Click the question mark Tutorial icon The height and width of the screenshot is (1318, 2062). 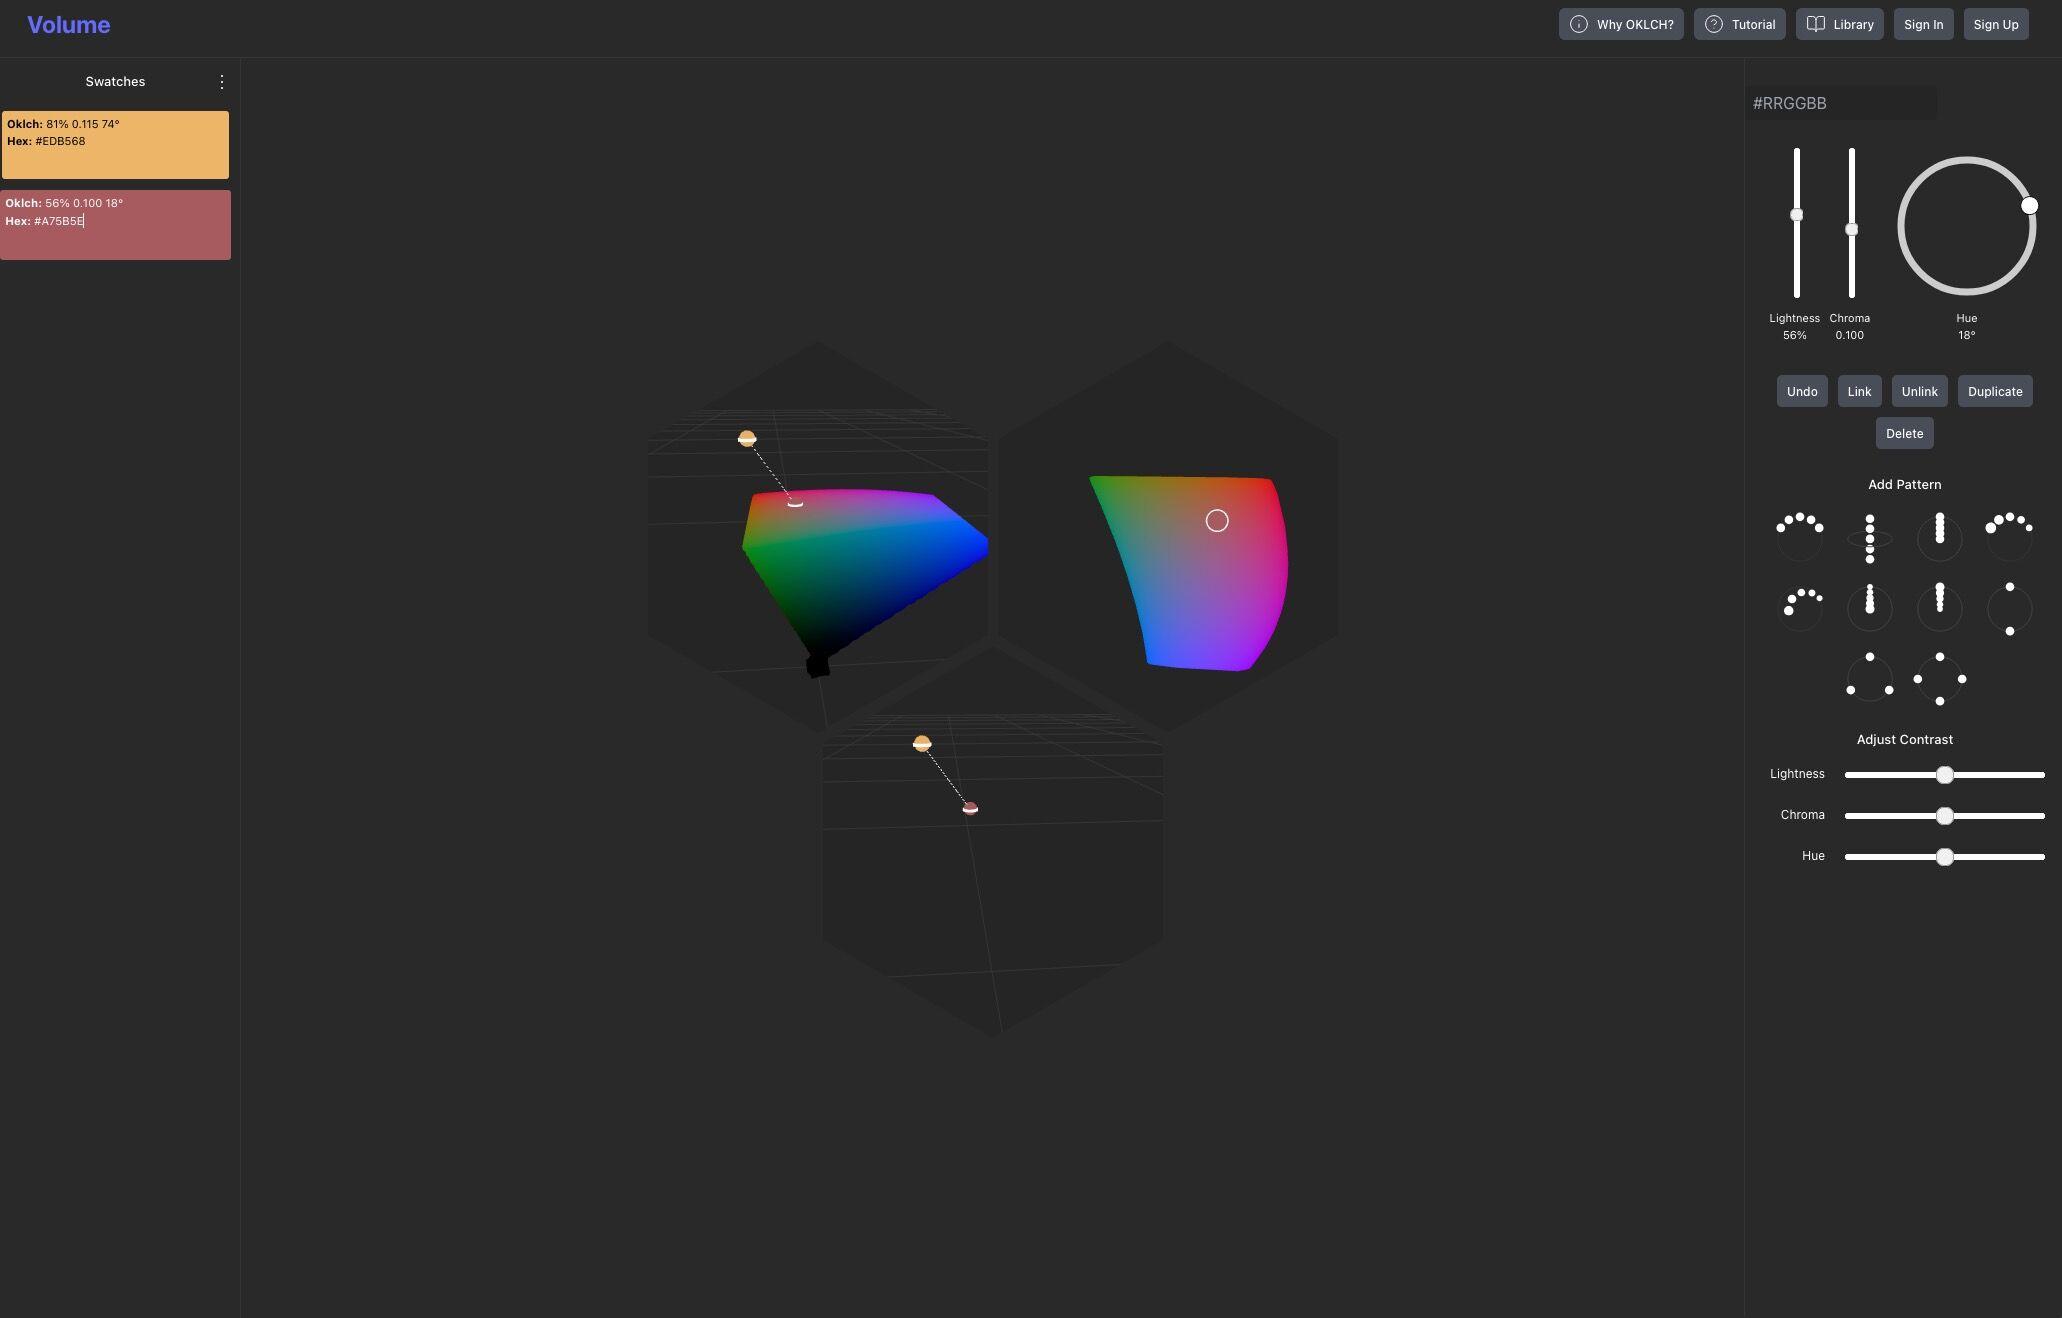tap(1713, 24)
